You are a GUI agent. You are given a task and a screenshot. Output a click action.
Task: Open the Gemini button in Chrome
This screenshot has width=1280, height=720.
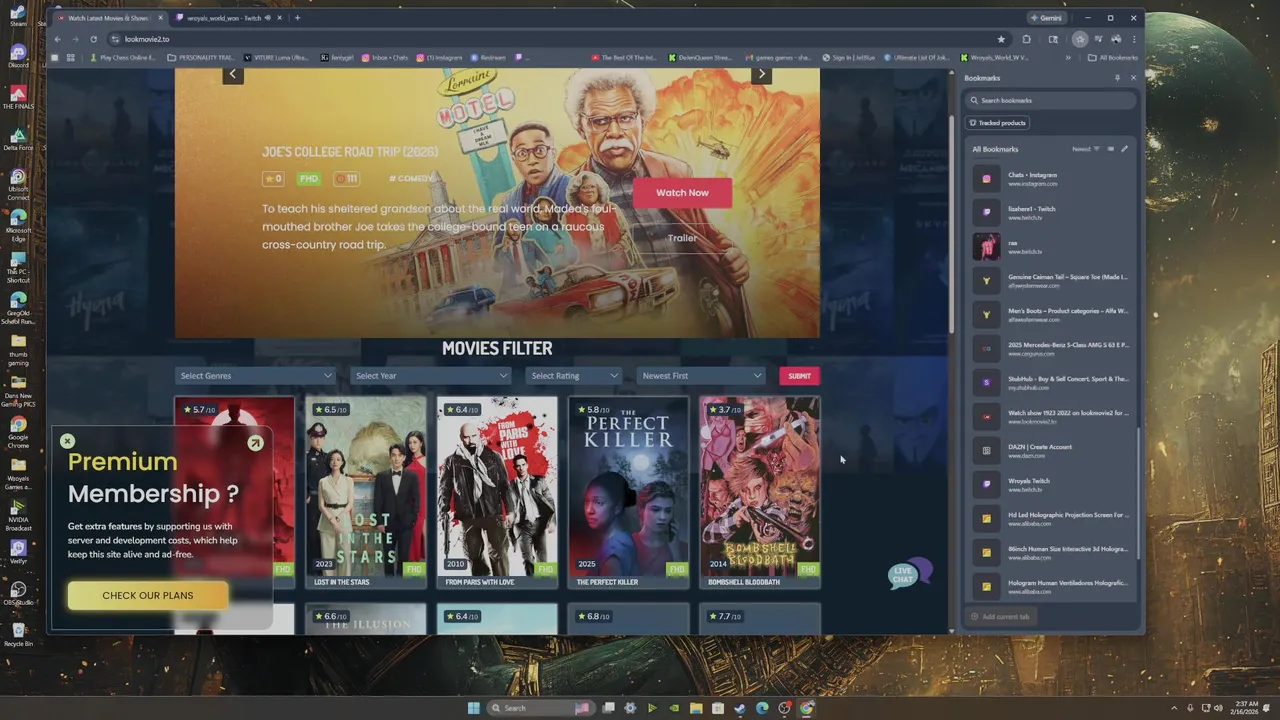1046,18
